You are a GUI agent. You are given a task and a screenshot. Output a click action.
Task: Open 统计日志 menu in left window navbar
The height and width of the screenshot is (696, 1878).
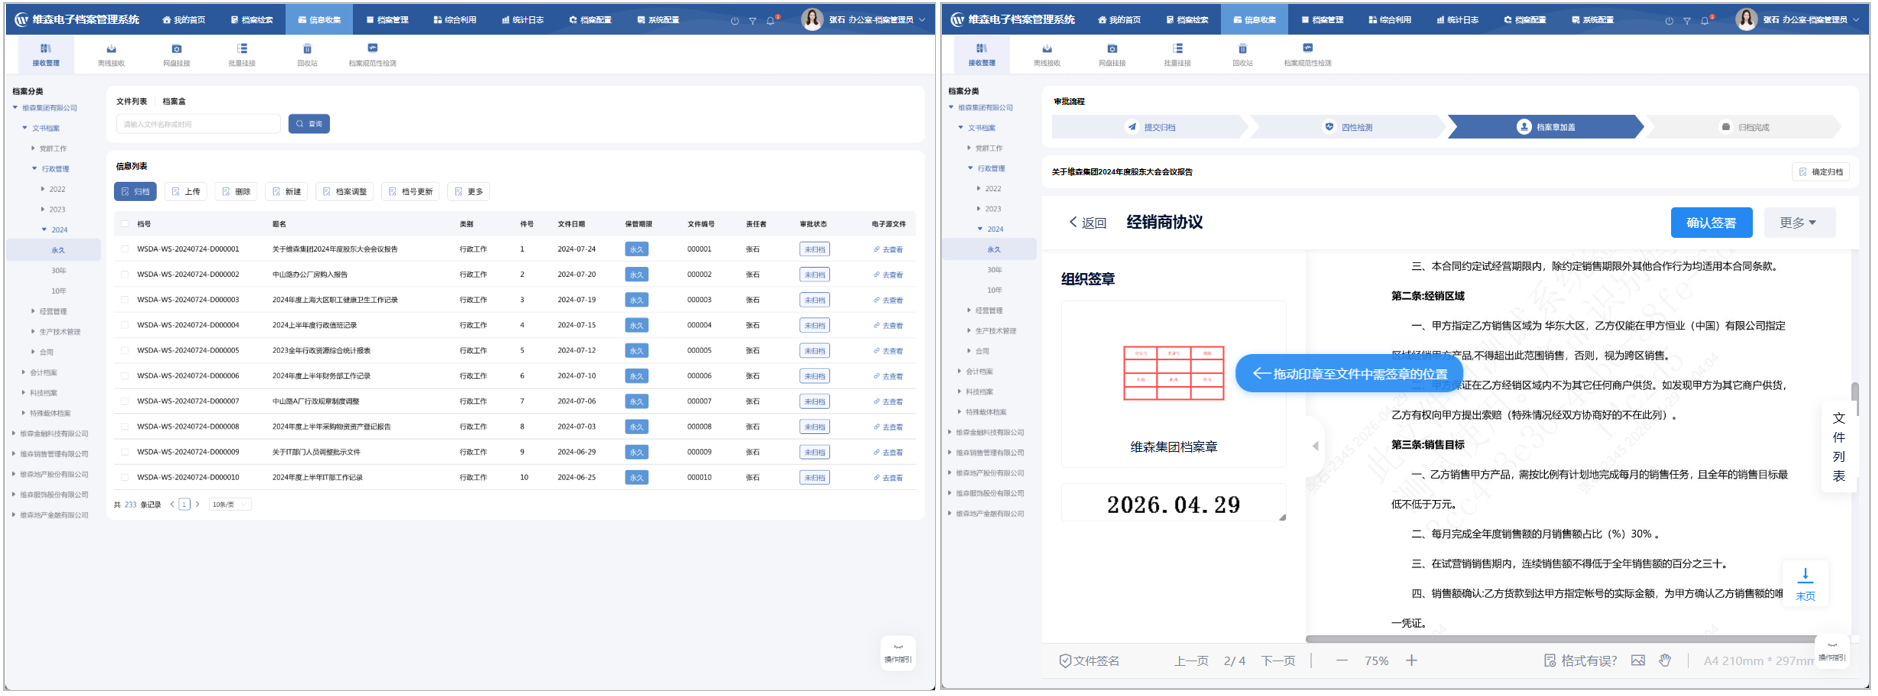tap(522, 20)
